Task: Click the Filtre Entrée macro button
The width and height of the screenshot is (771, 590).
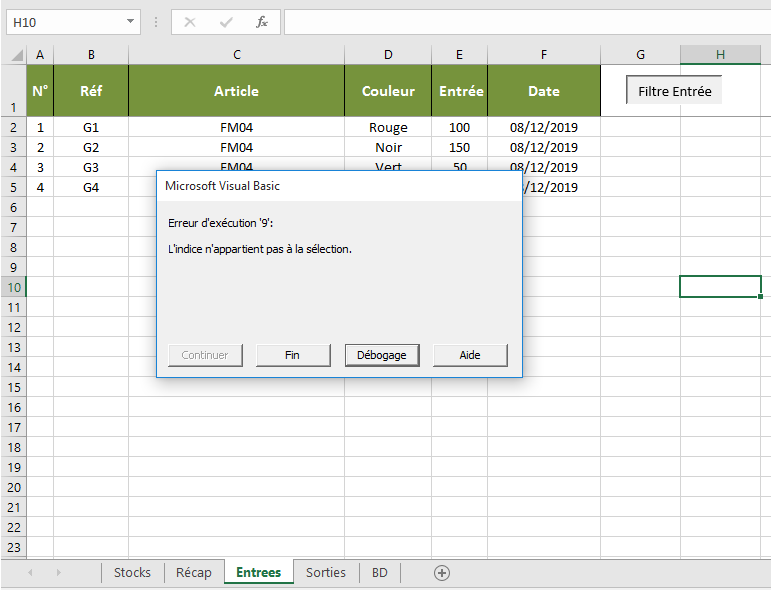Action: (674, 91)
